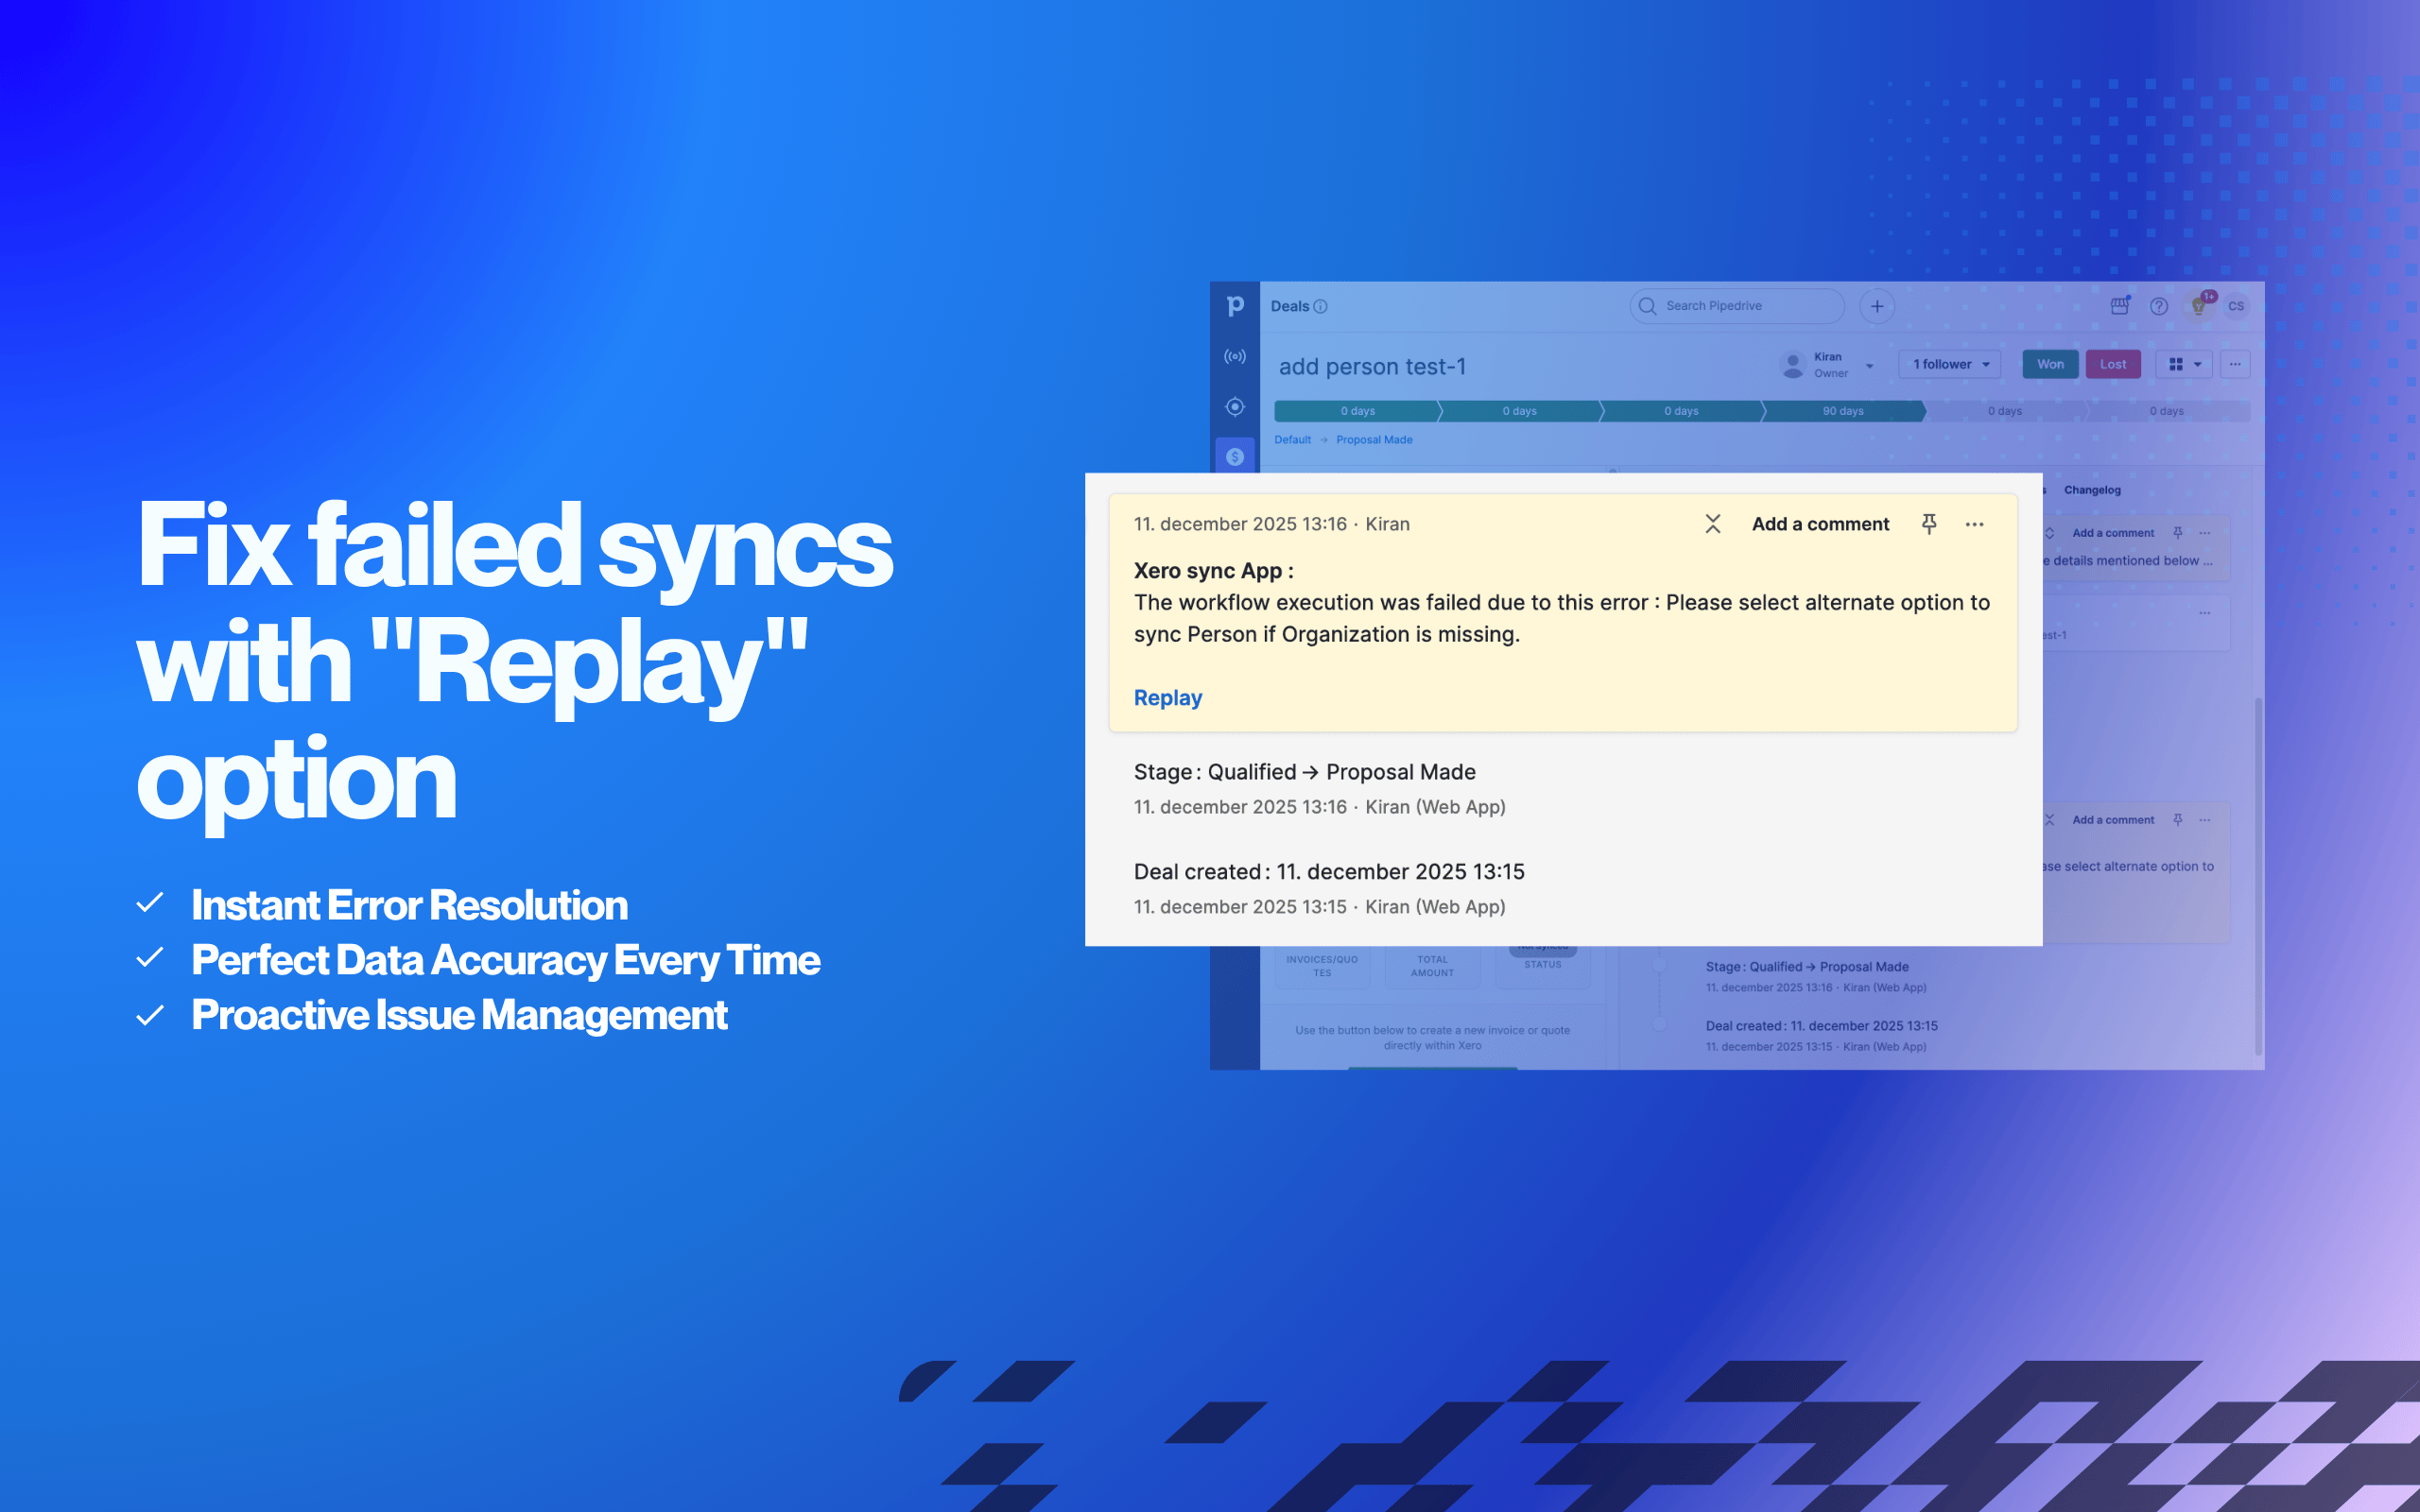Collapse the enlarged Xero sync note
The image size is (2420, 1512).
click(x=1713, y=524)
